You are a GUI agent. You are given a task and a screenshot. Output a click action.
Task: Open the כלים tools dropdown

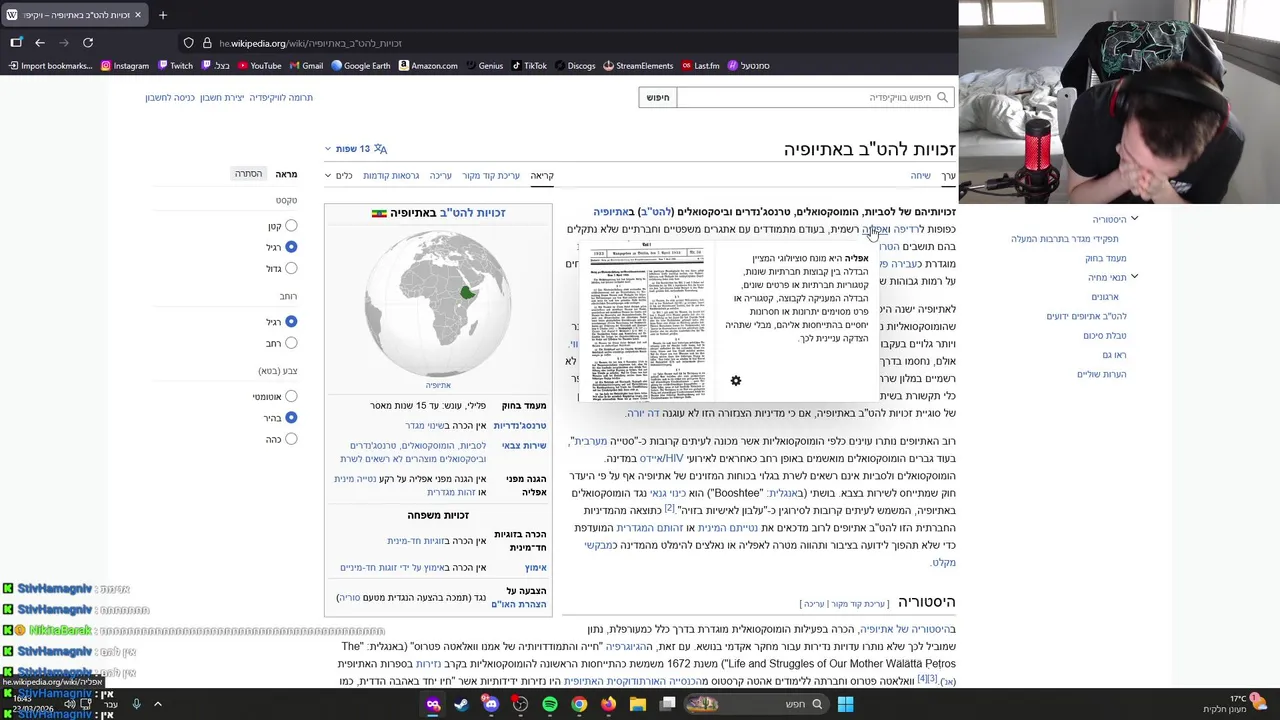(339, 176)
